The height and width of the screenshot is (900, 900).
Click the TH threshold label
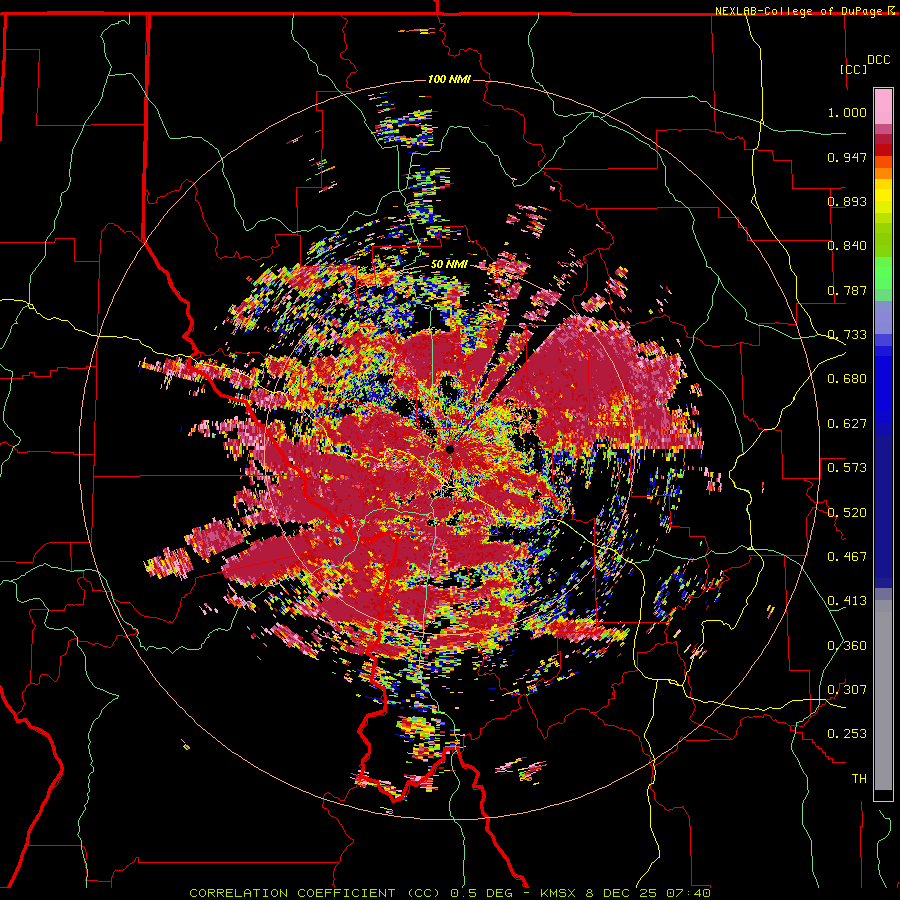[859, 779]
